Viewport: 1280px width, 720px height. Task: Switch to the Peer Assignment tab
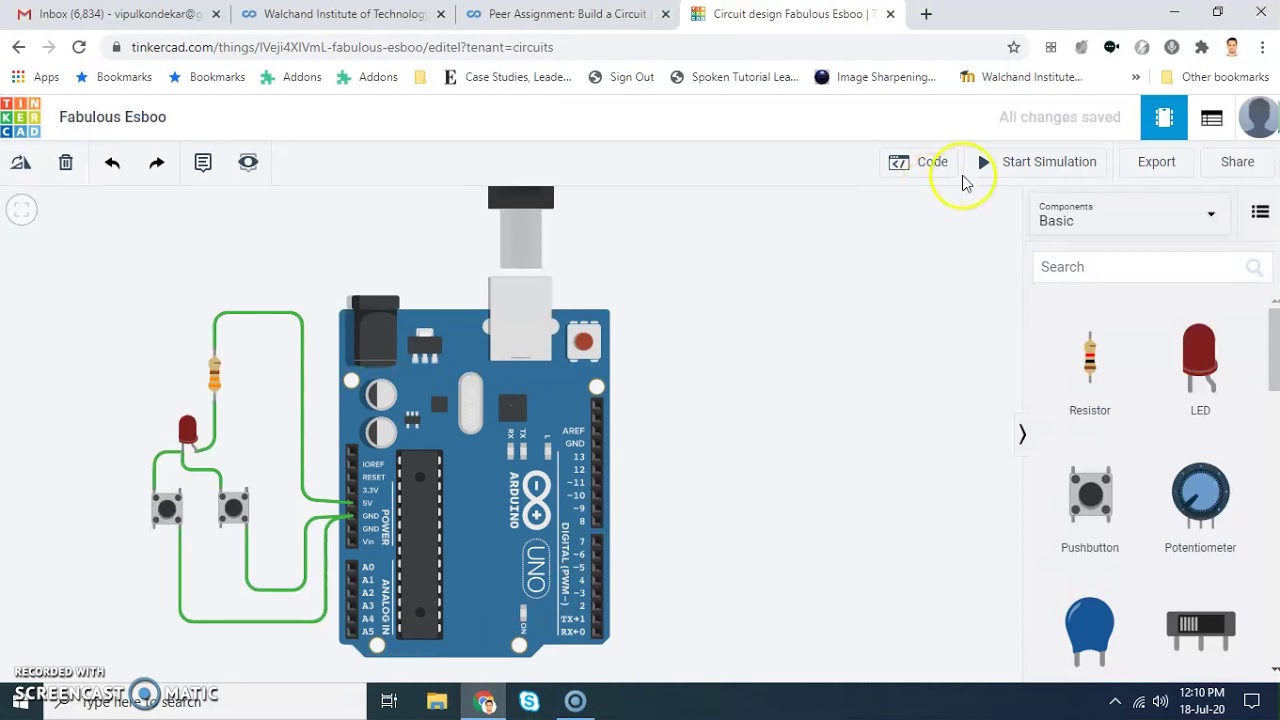coord(567,14)
